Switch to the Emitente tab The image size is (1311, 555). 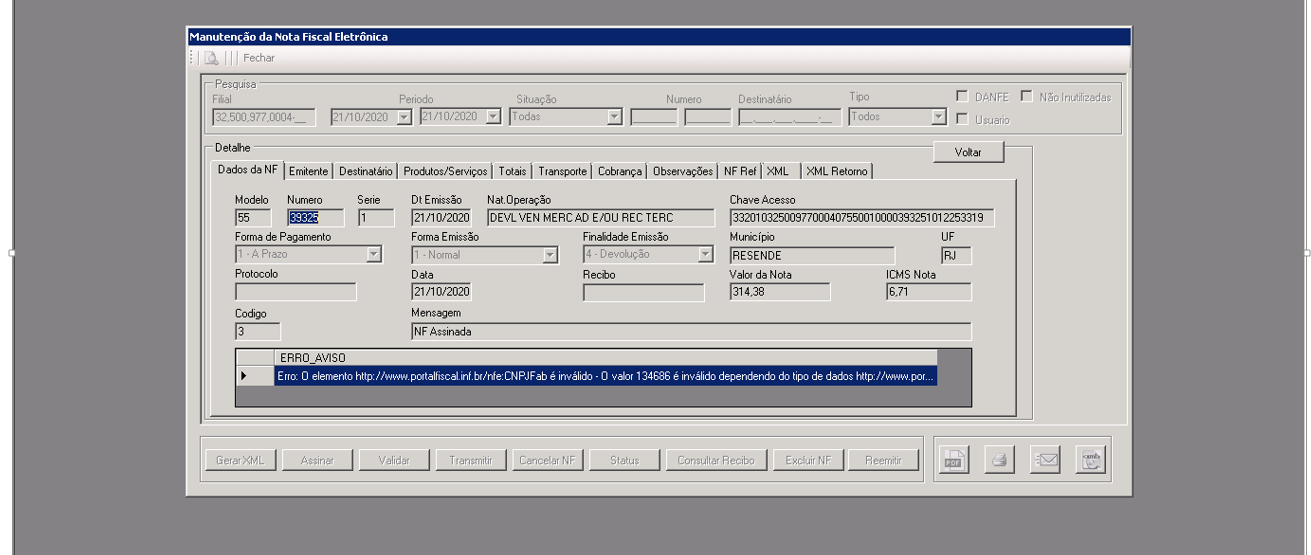tap(309, 171)
